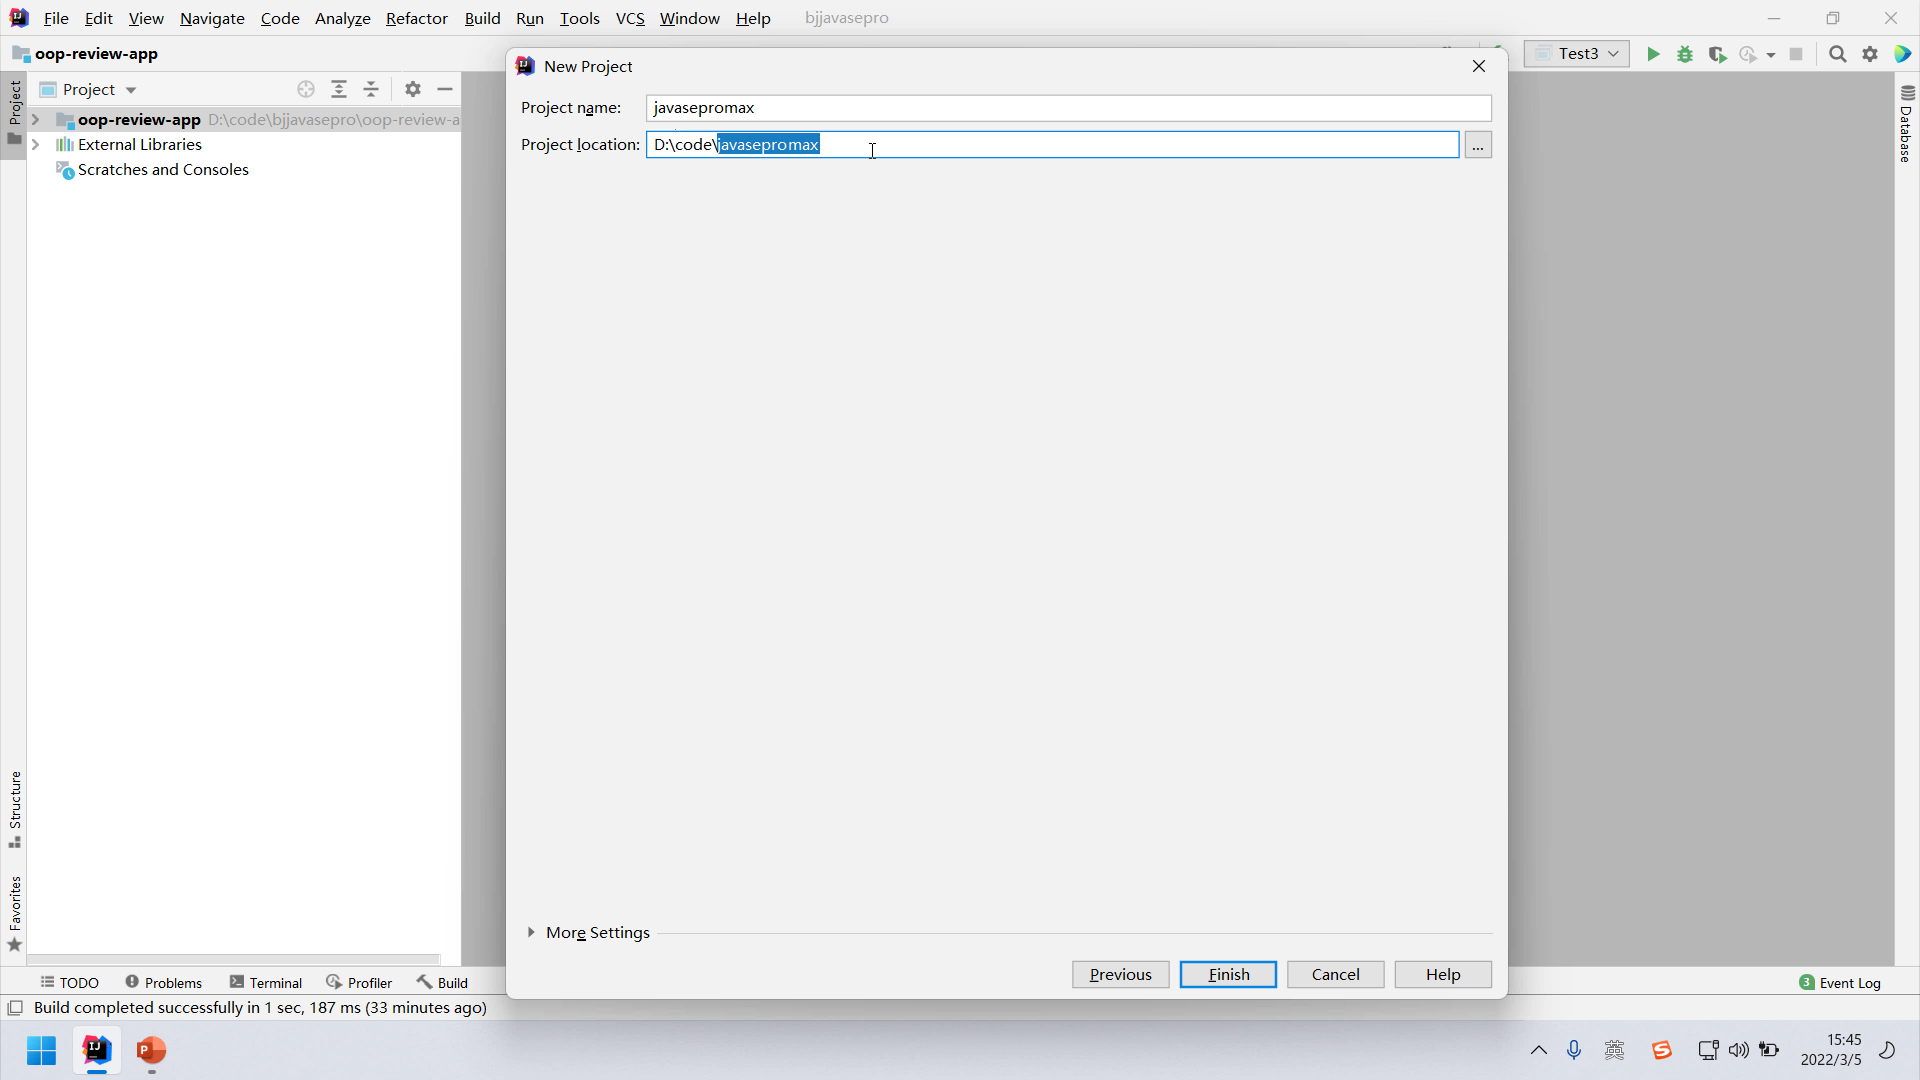1920x1080 pixels.
Task: Click Expand All icon in Project panel
Action: tap(339, 89)
